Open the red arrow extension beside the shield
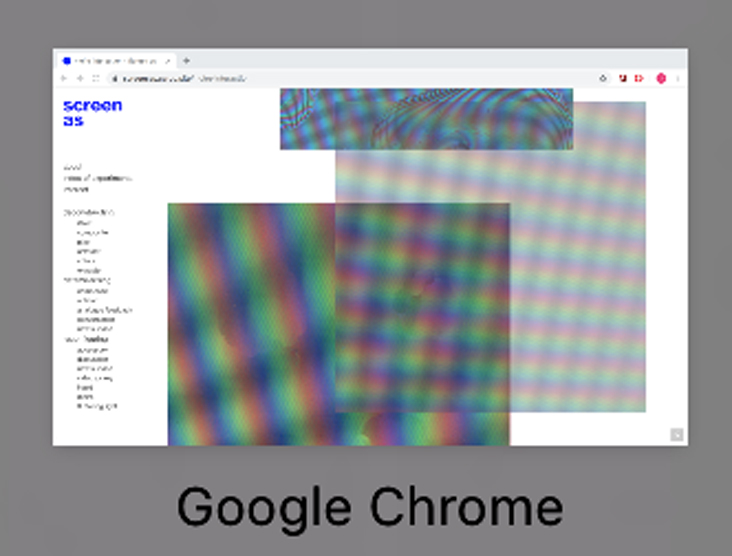Viewport: 732px width, 556px height. [x=639, y=78]
